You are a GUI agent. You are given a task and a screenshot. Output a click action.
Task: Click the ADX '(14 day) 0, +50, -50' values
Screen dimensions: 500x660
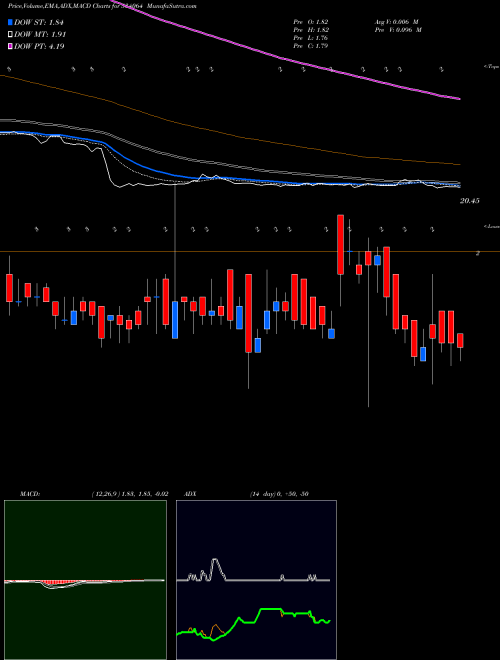tap(279, 494)
